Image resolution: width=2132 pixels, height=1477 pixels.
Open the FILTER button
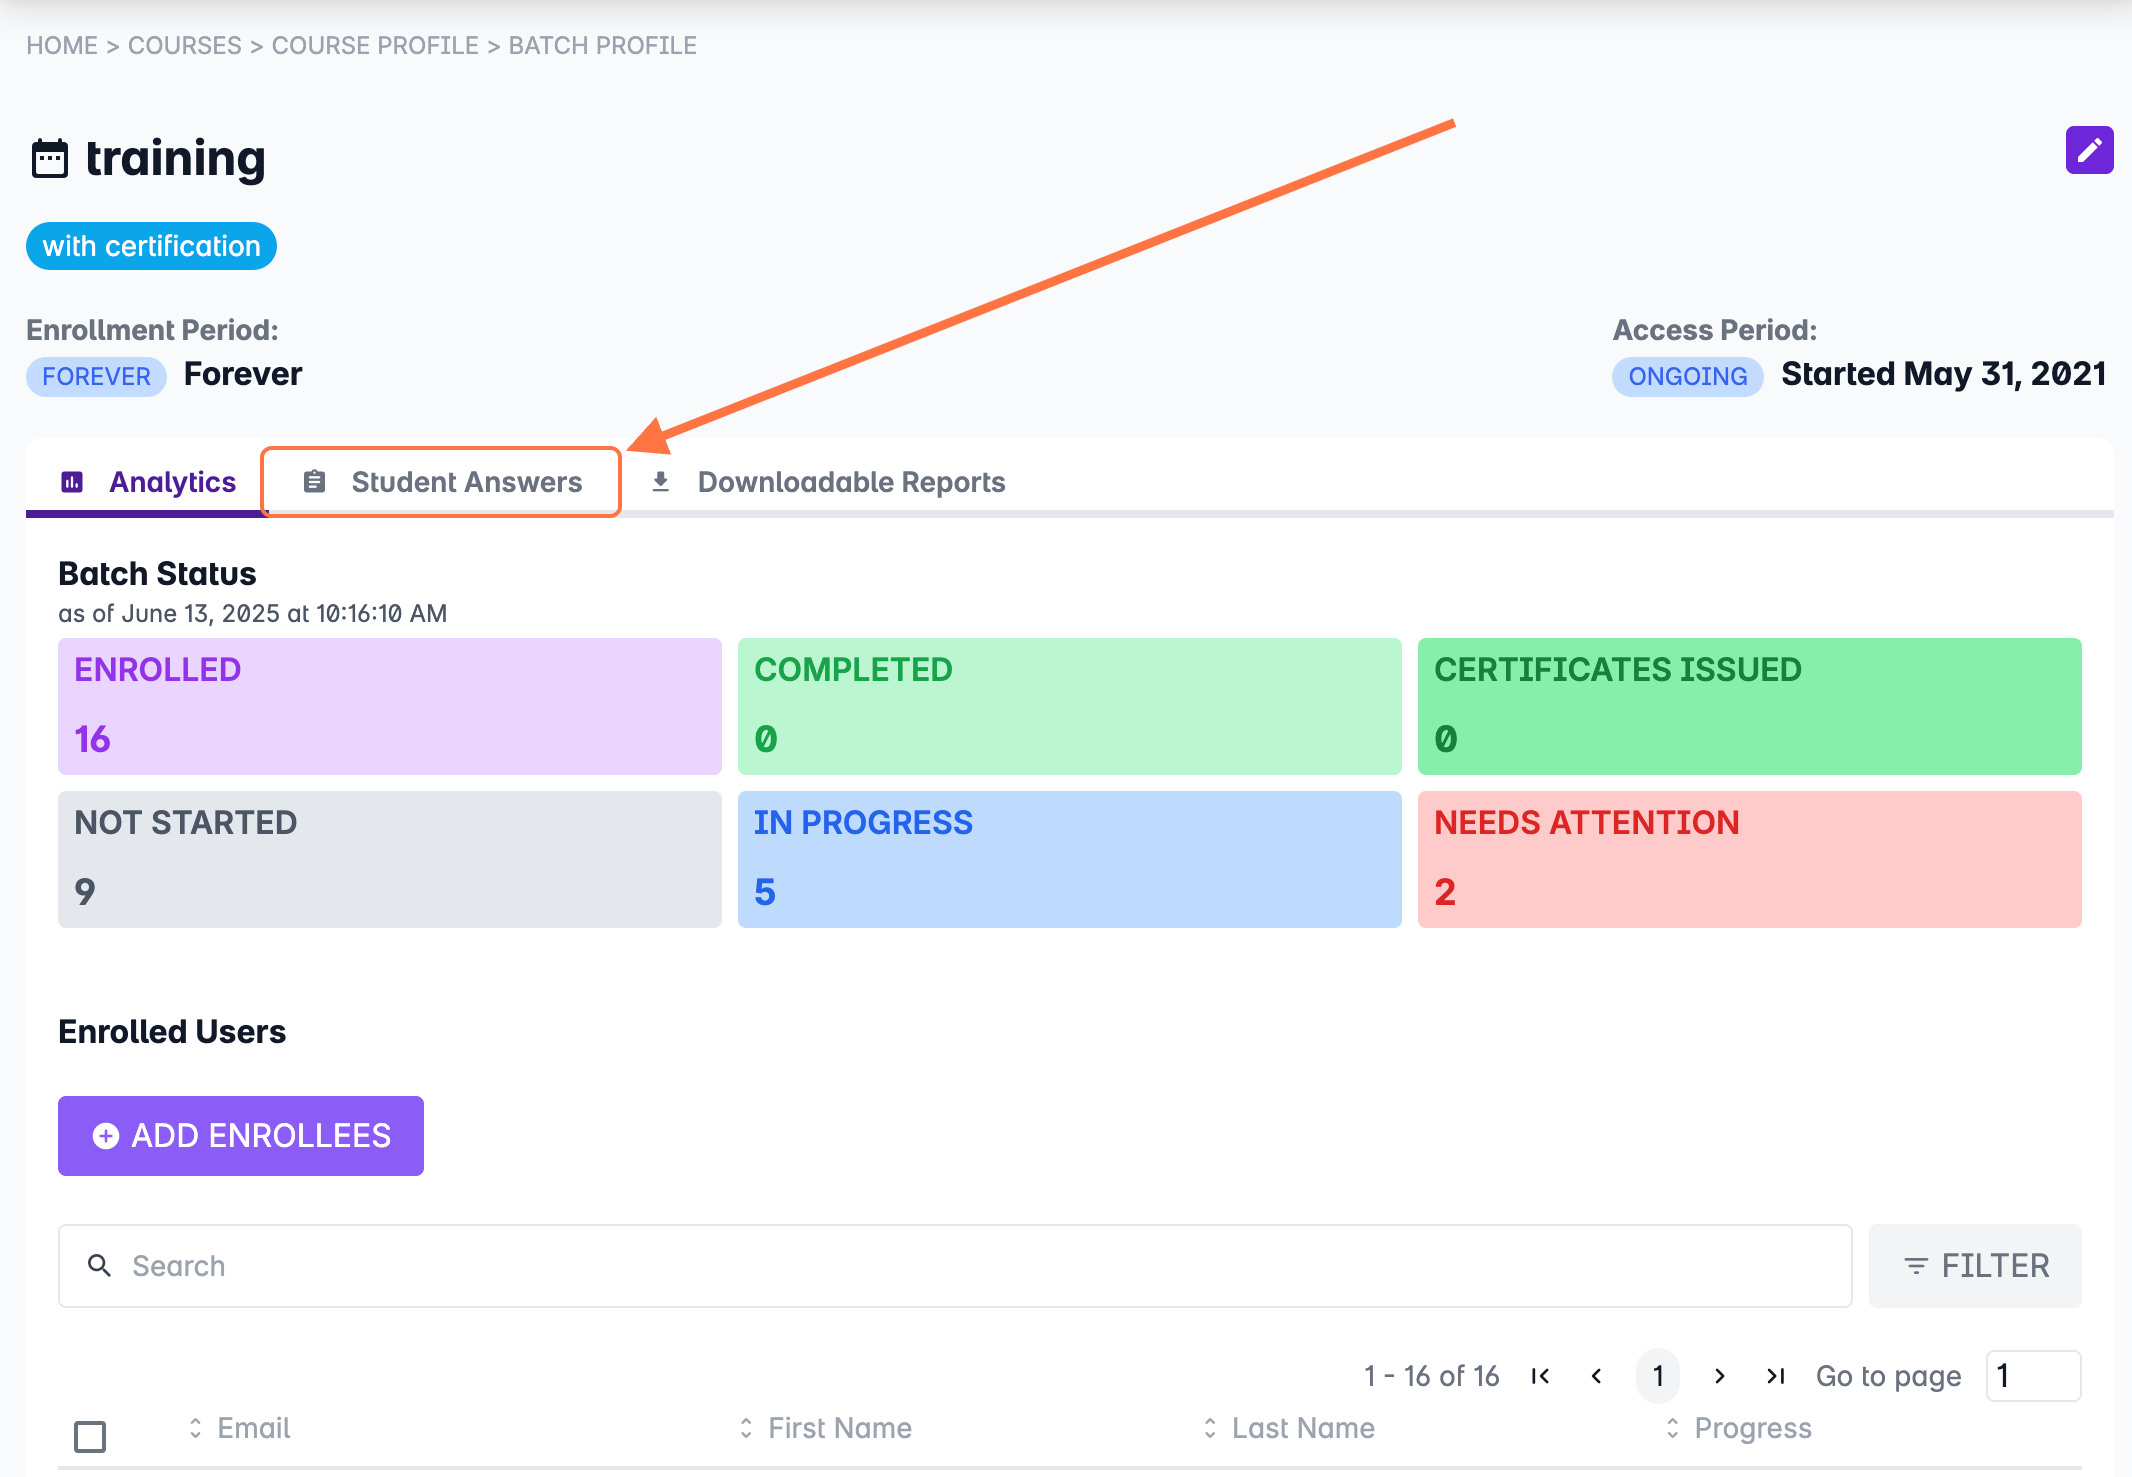[1975, 1266]
